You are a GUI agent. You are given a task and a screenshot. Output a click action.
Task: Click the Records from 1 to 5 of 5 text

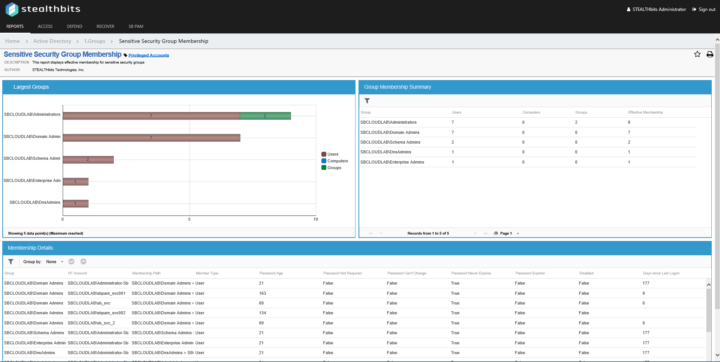pos(428,233)
